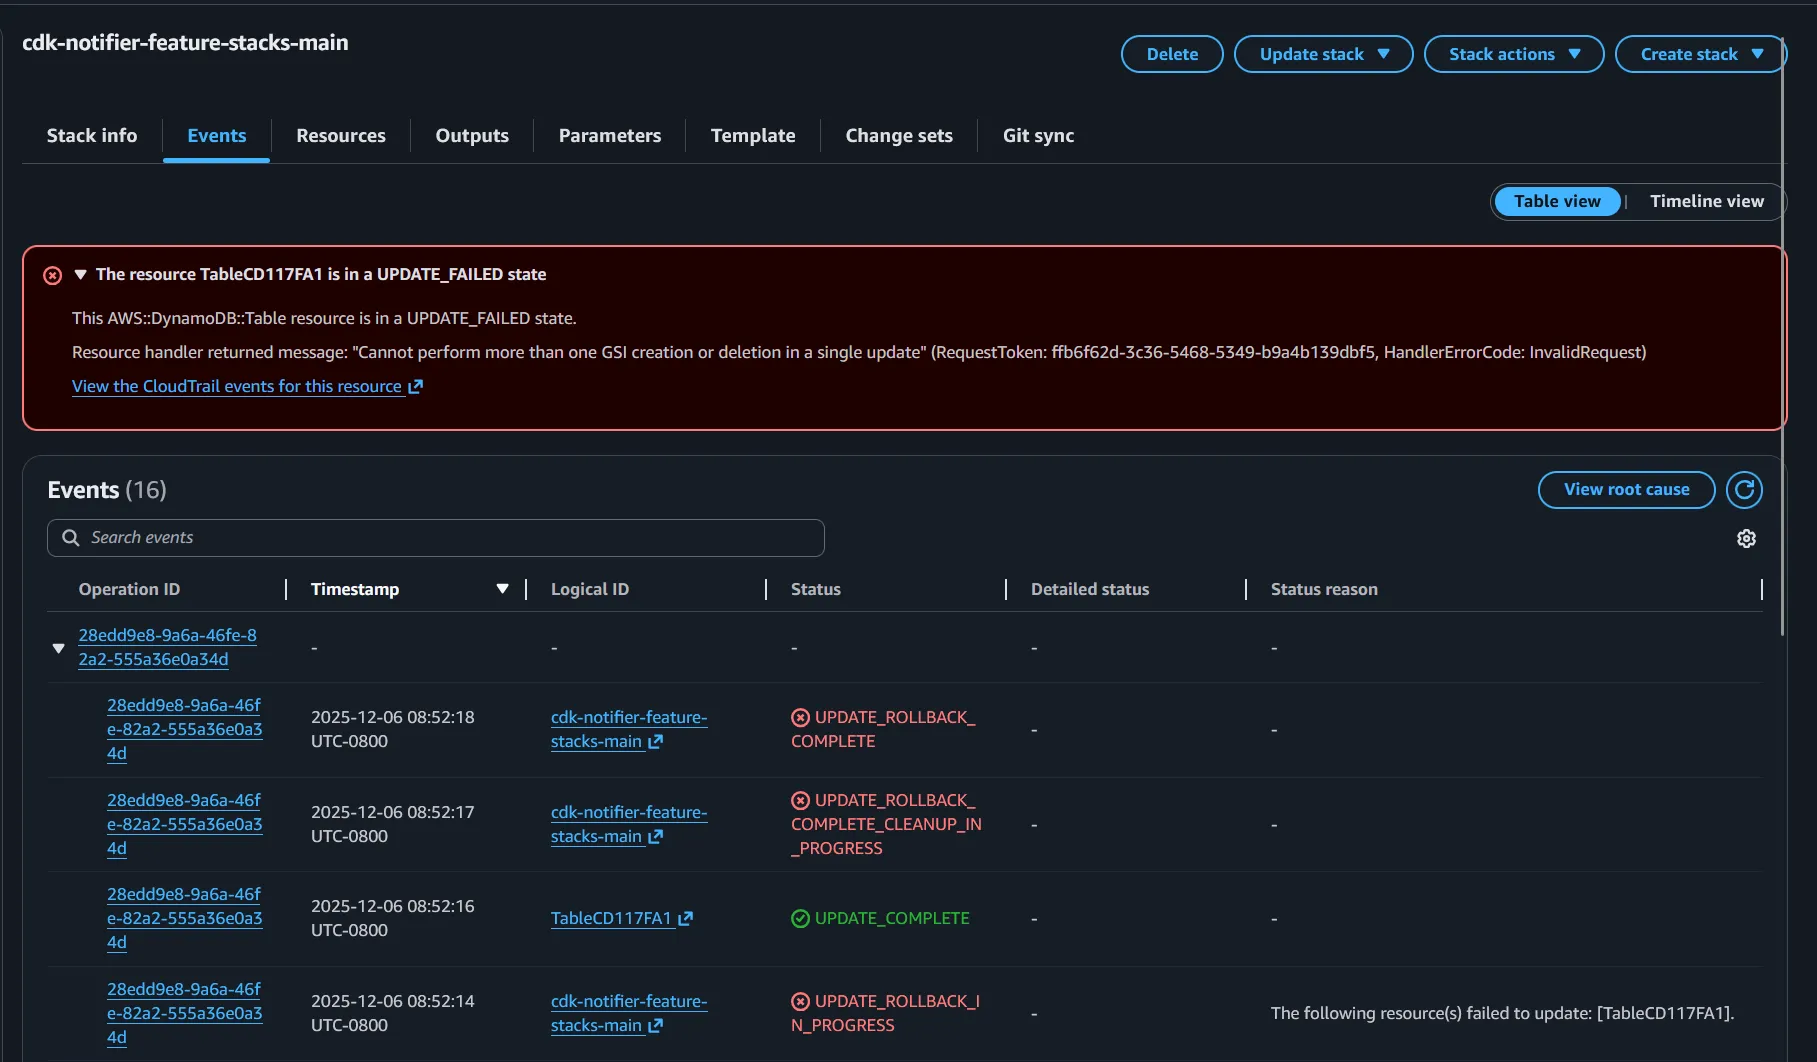Click the external link icon beside cdk-notifier-feature-stacks-main

655,742
